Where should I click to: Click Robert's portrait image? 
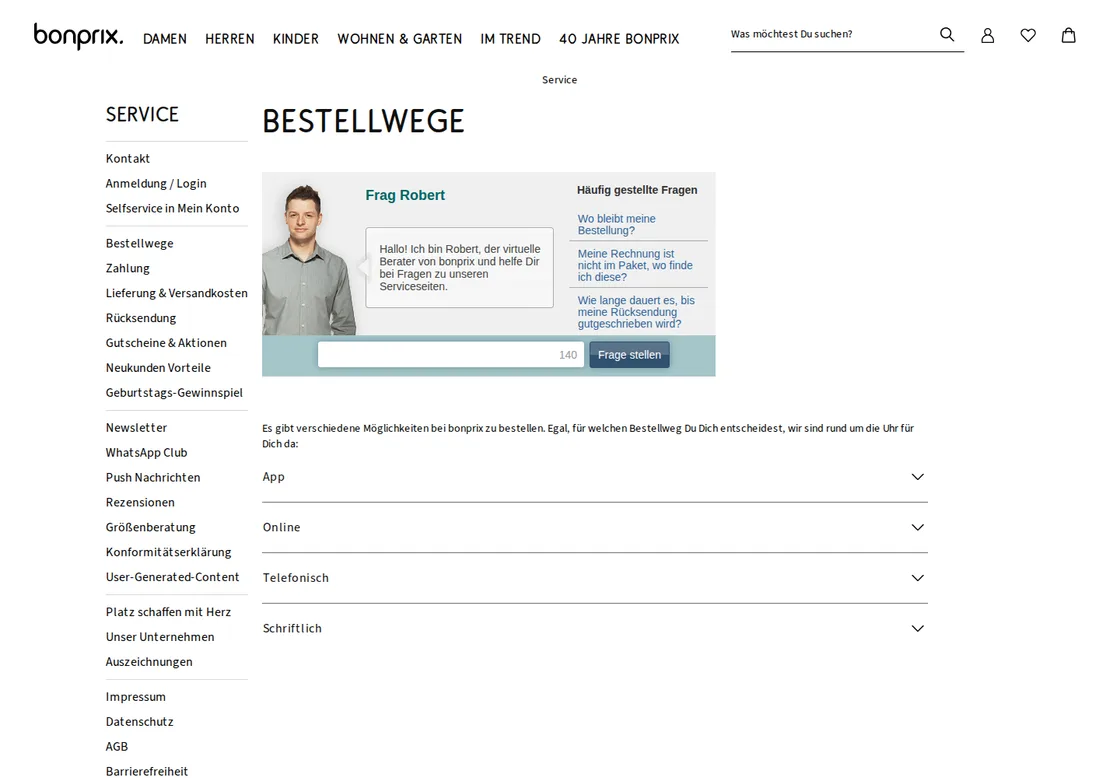click(309, 259)
